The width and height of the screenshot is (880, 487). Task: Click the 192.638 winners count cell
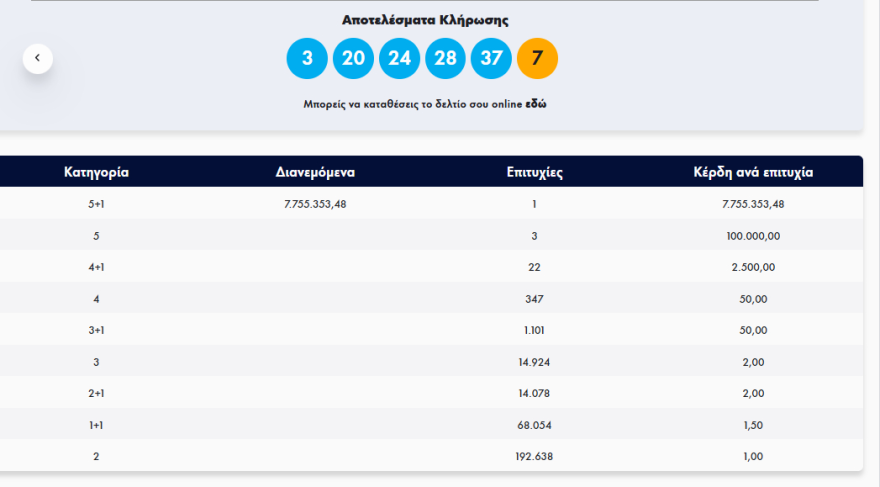tap(535, 456)
